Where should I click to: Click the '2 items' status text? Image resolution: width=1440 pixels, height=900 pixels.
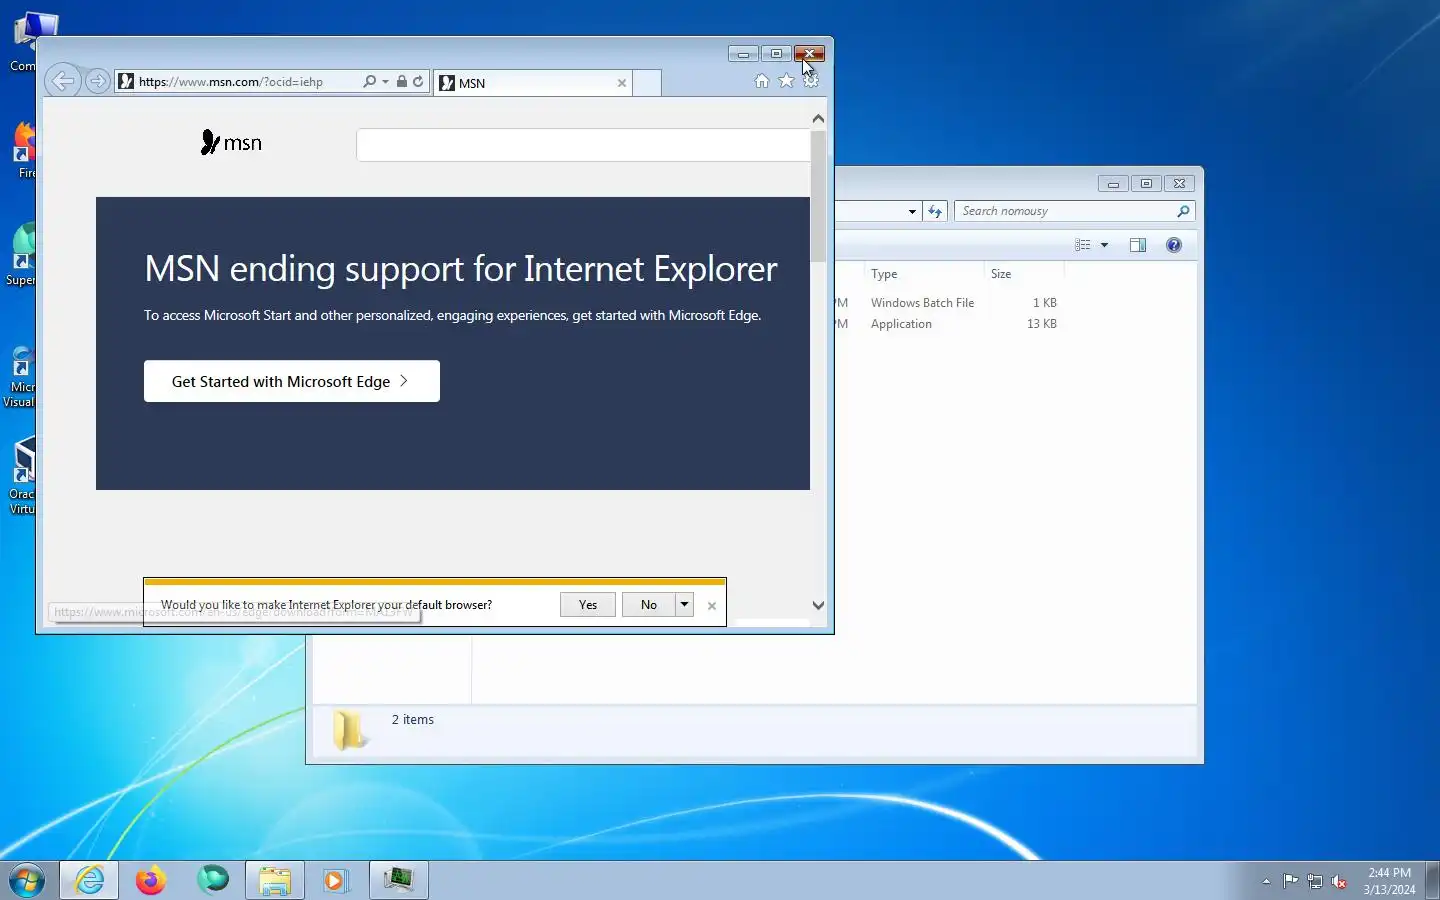(x=413, y=720)
